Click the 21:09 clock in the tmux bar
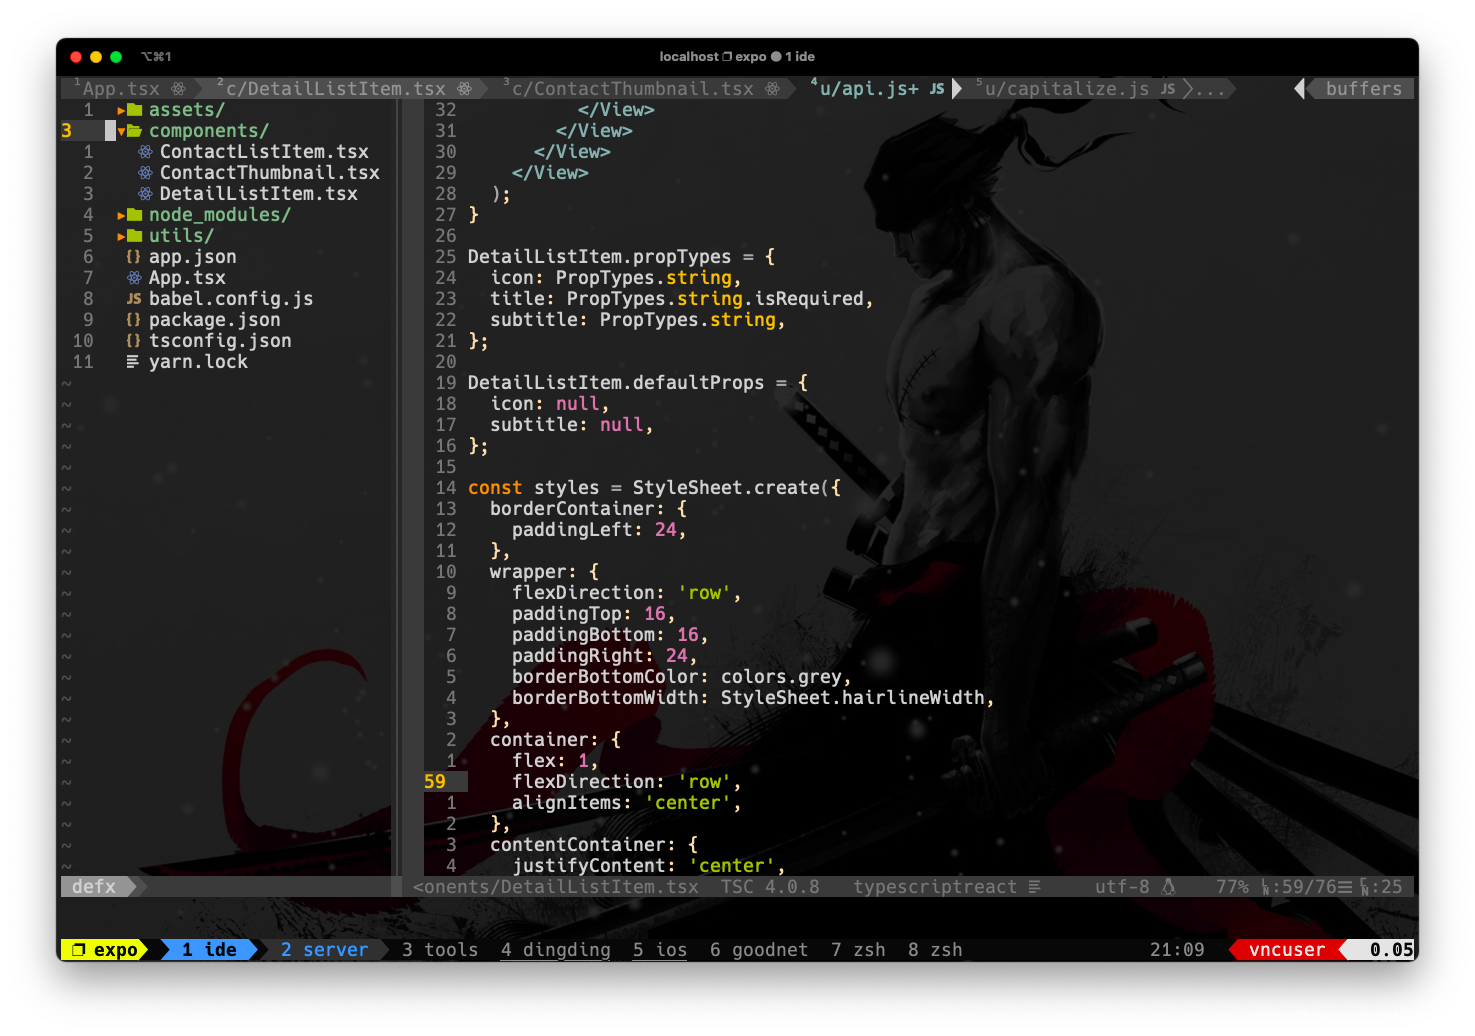Image resolution: width=1475 pixels, height=1036 pixels. pos(1177,950)
